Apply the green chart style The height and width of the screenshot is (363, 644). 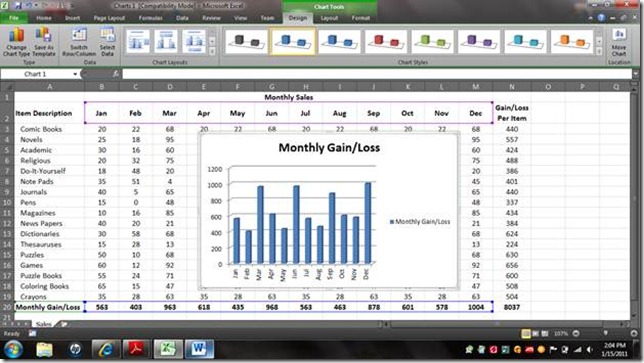[432, 41]
